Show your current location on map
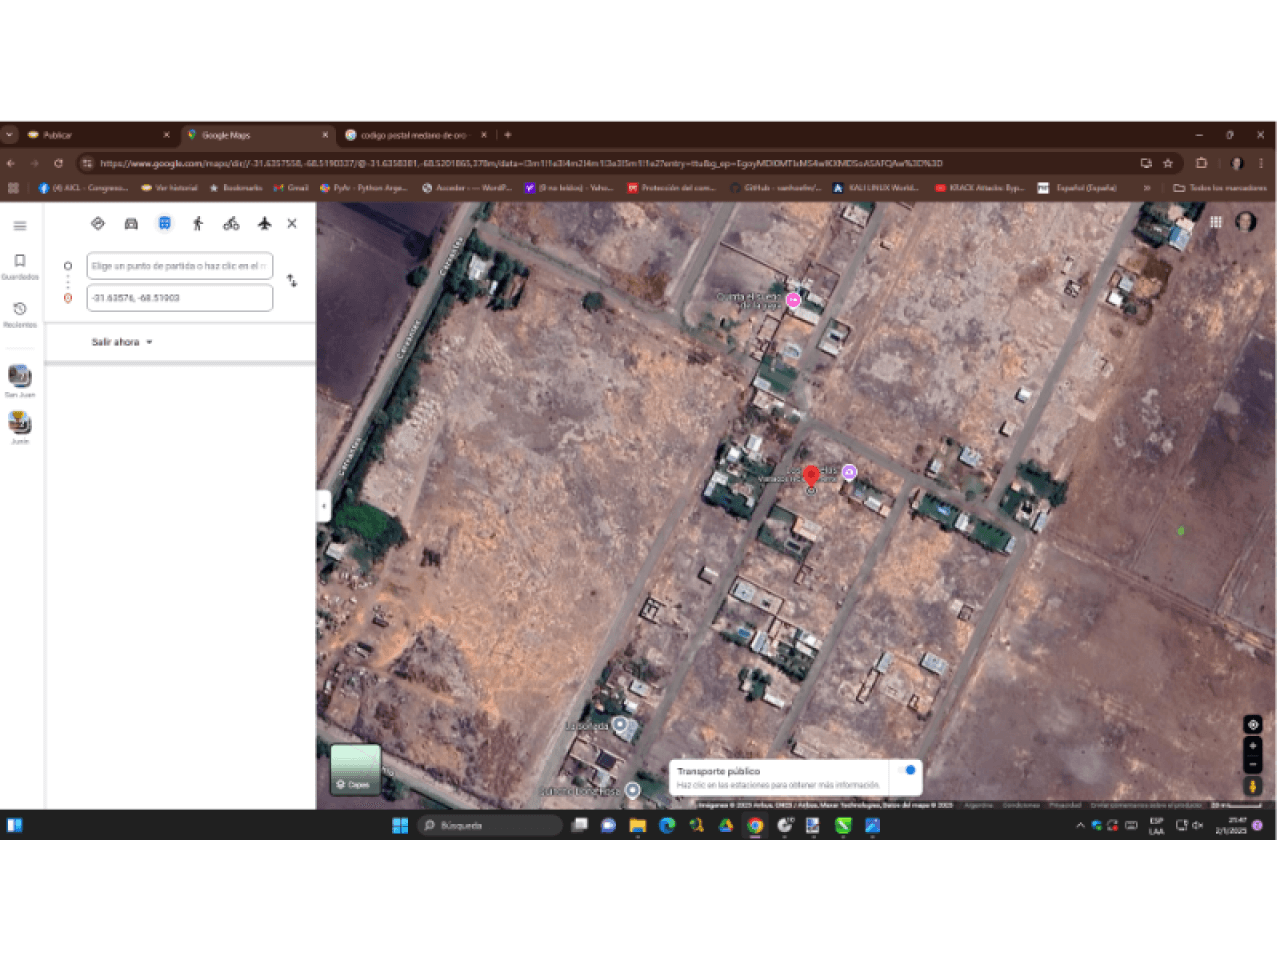Image resolution: width=1280 pixels, height=960 pixels. (1252, 725)
